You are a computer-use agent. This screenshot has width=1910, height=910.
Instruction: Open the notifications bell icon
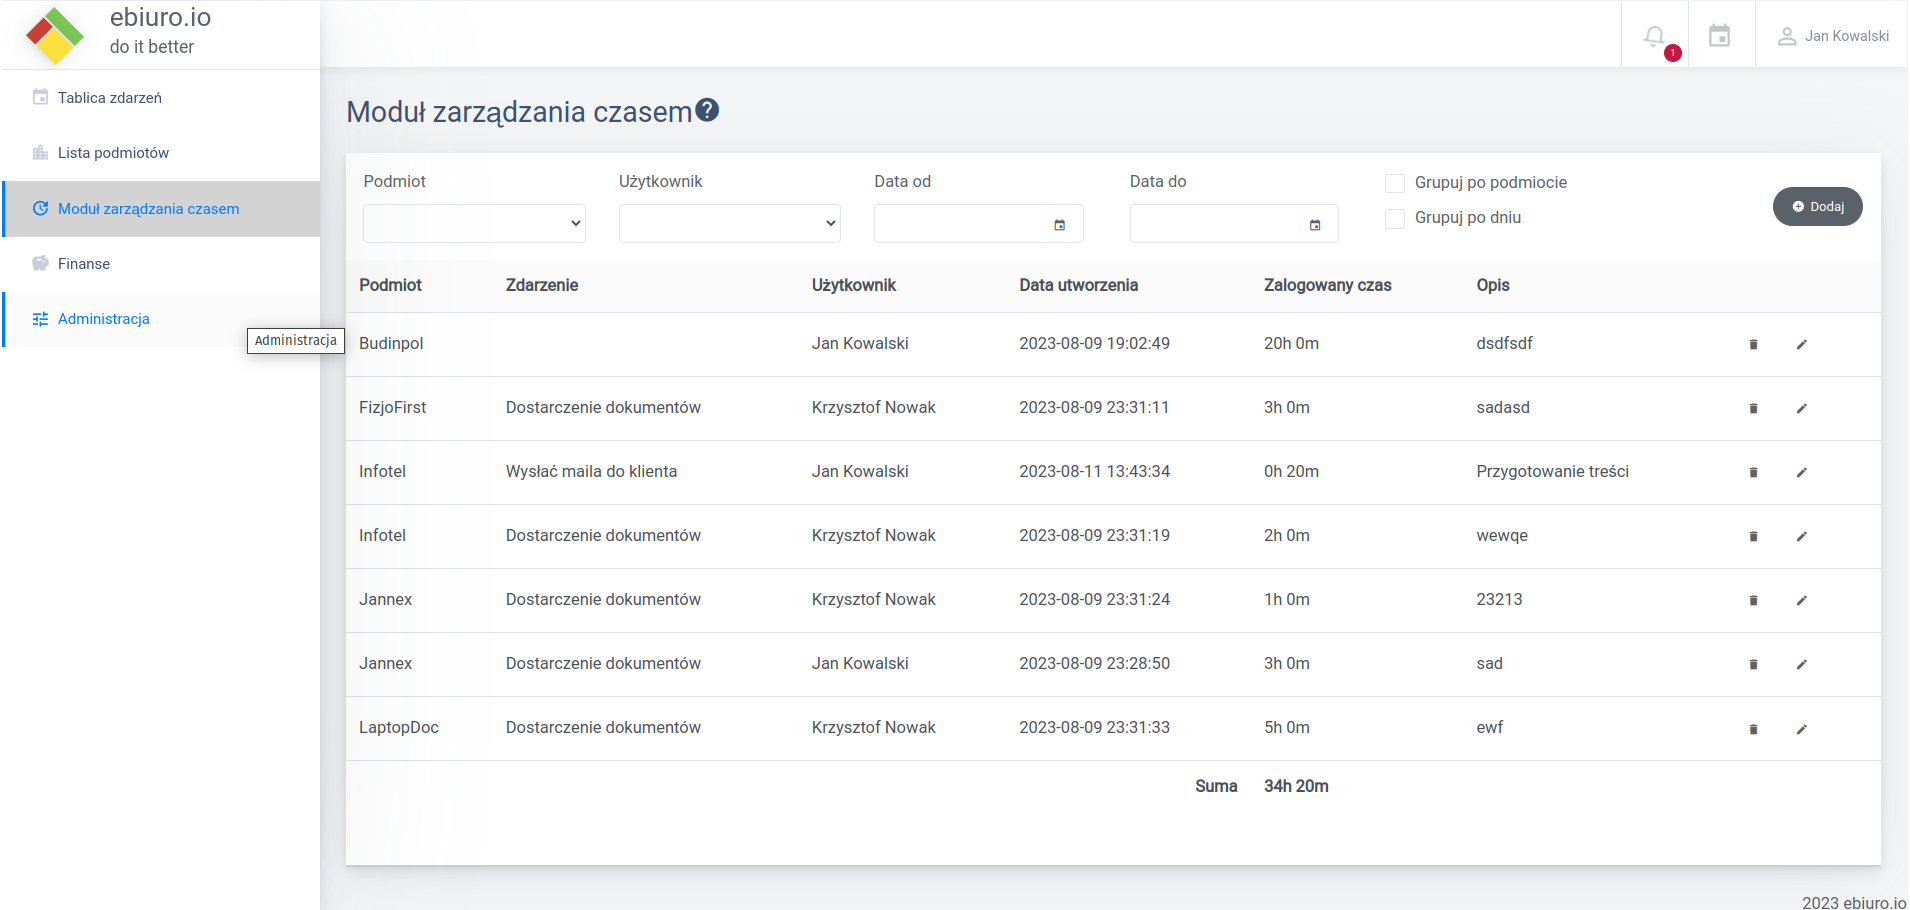click(1654, 36)
